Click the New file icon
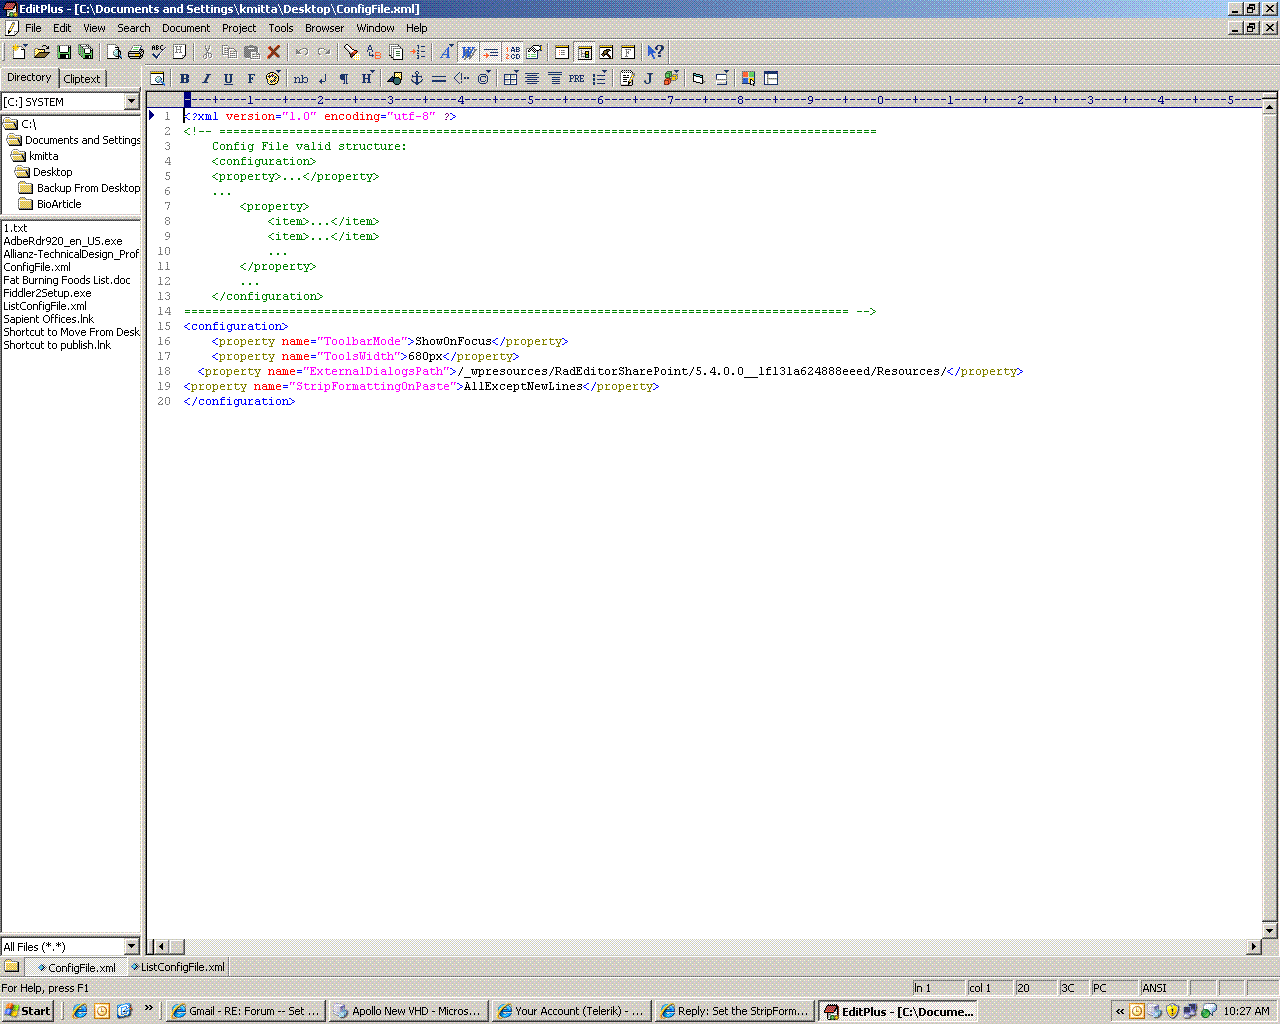This screenshot has width=1280, height=1024. (x=19, y=52)
